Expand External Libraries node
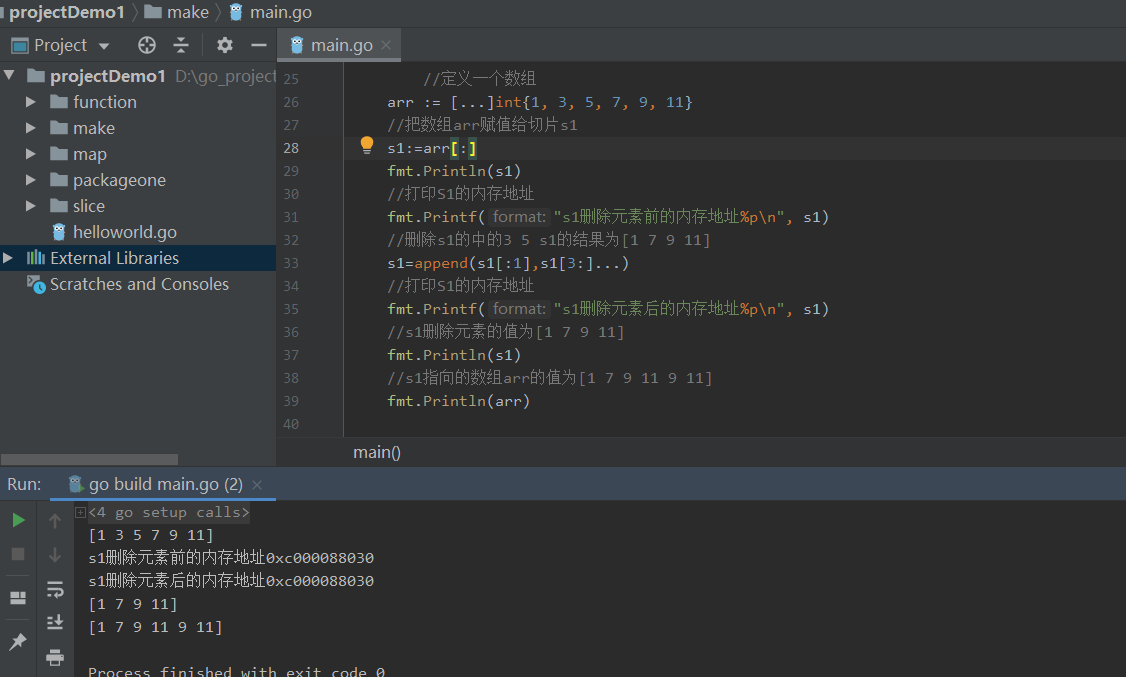This screenshot has height=677, width=1126. [8, 258]
